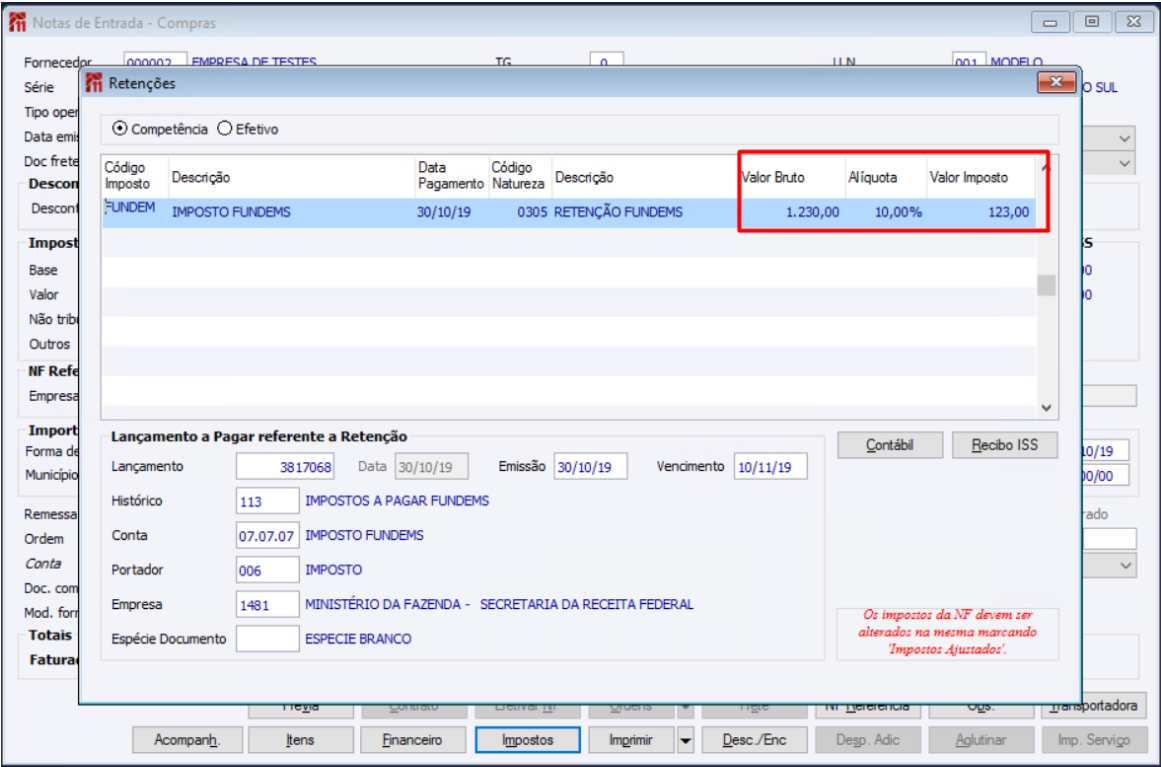Image resolution: width=1161 pixels, height=767 pixels.
Task: Edit the Histórico code field
Action: point(267,501)
